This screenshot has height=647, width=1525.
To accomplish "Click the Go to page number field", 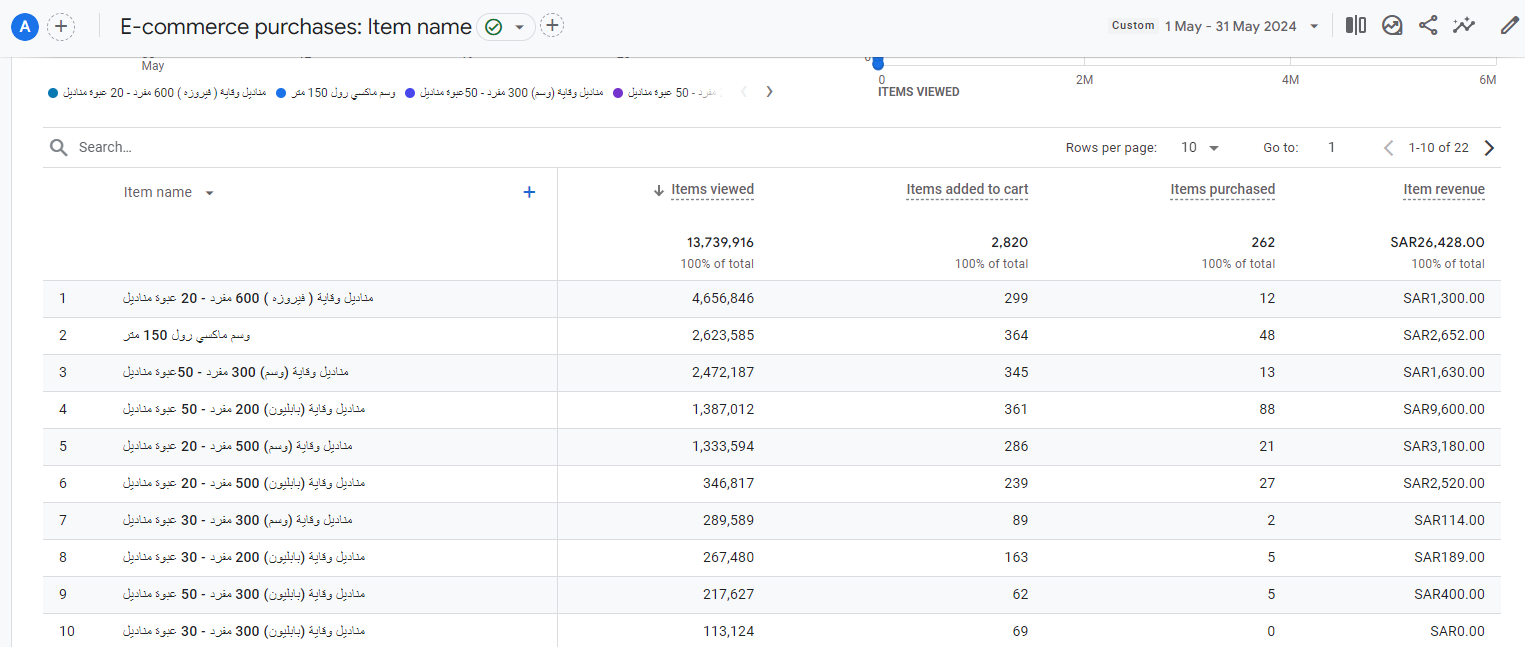I will 1331,148.
